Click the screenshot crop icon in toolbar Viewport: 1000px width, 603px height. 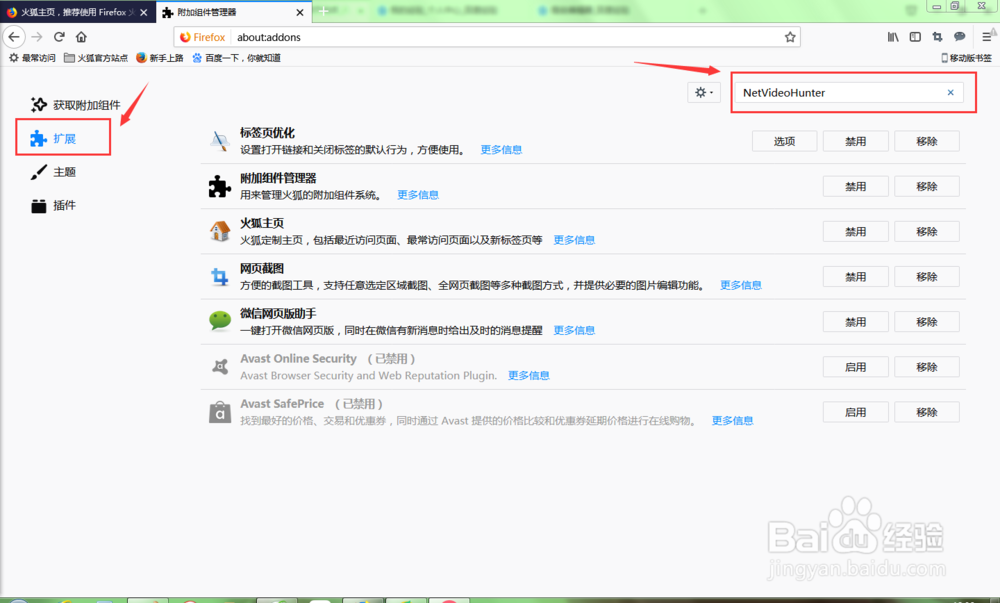tap(937, 37)
